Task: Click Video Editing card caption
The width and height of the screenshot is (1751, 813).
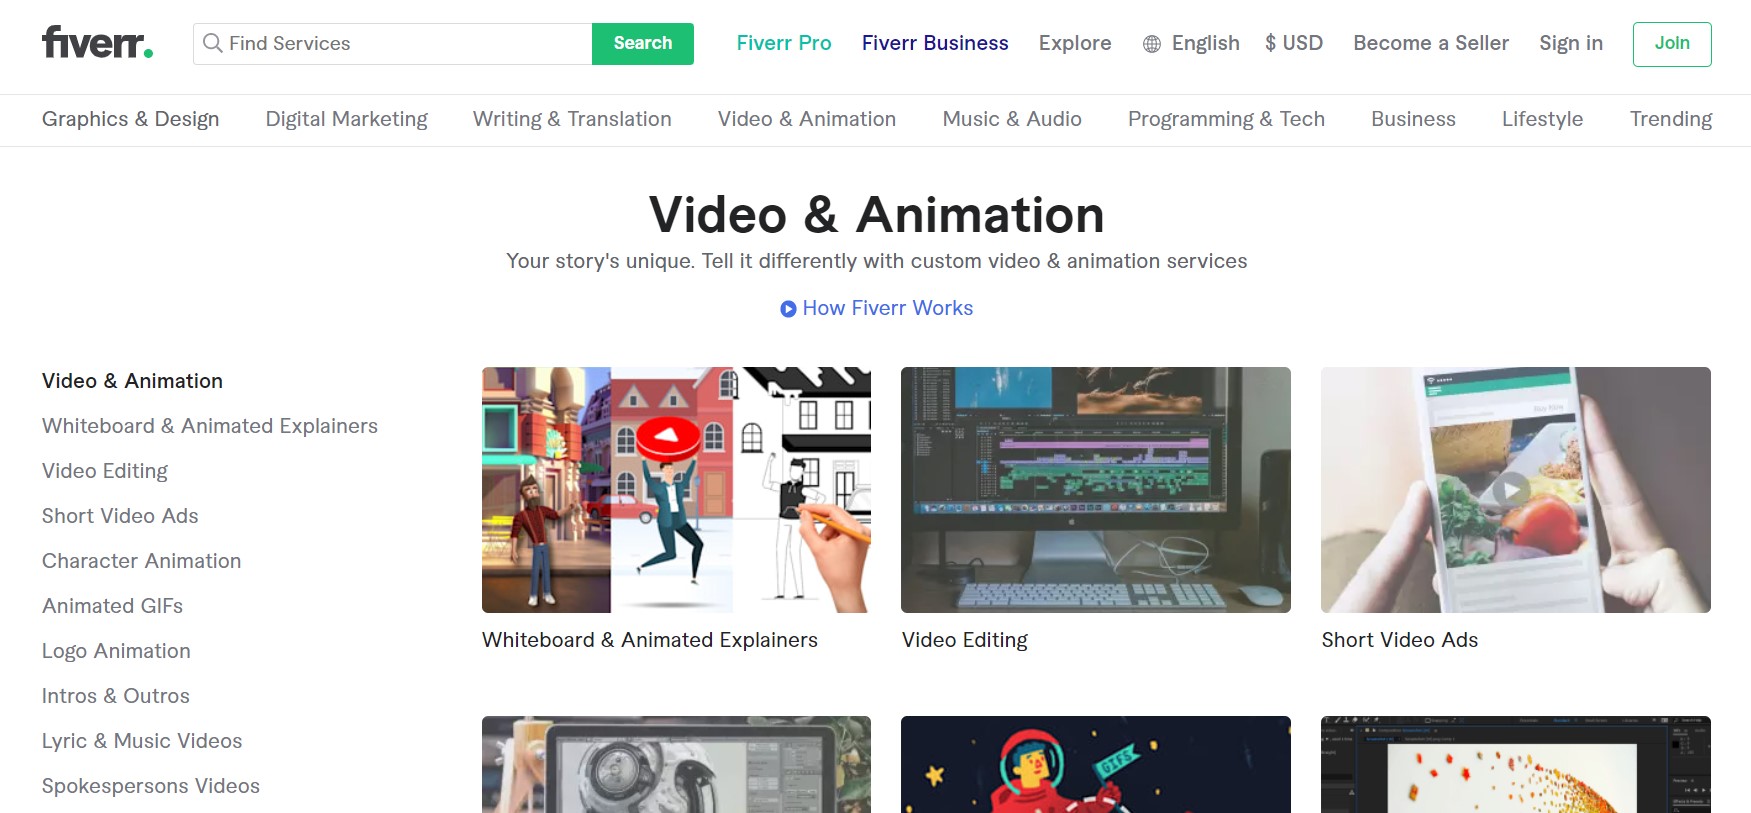Action: (965, 640)
